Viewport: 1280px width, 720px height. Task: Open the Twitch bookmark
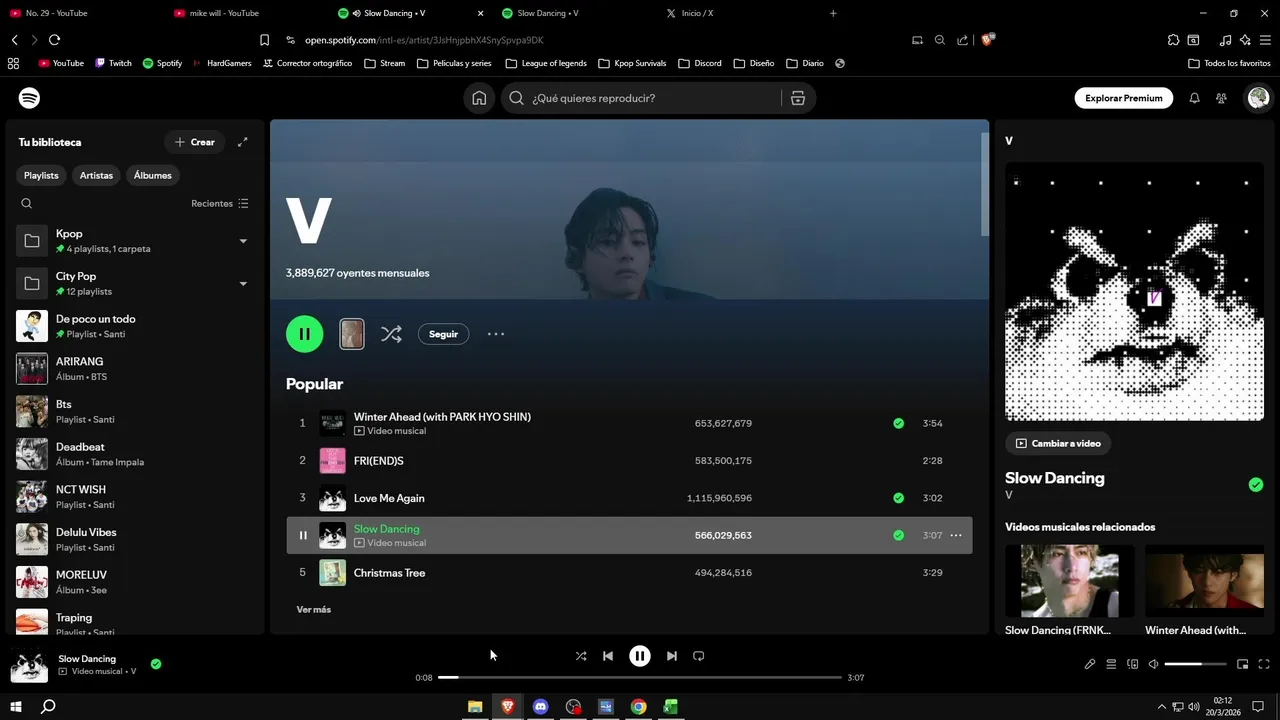[x=113, y=63]
